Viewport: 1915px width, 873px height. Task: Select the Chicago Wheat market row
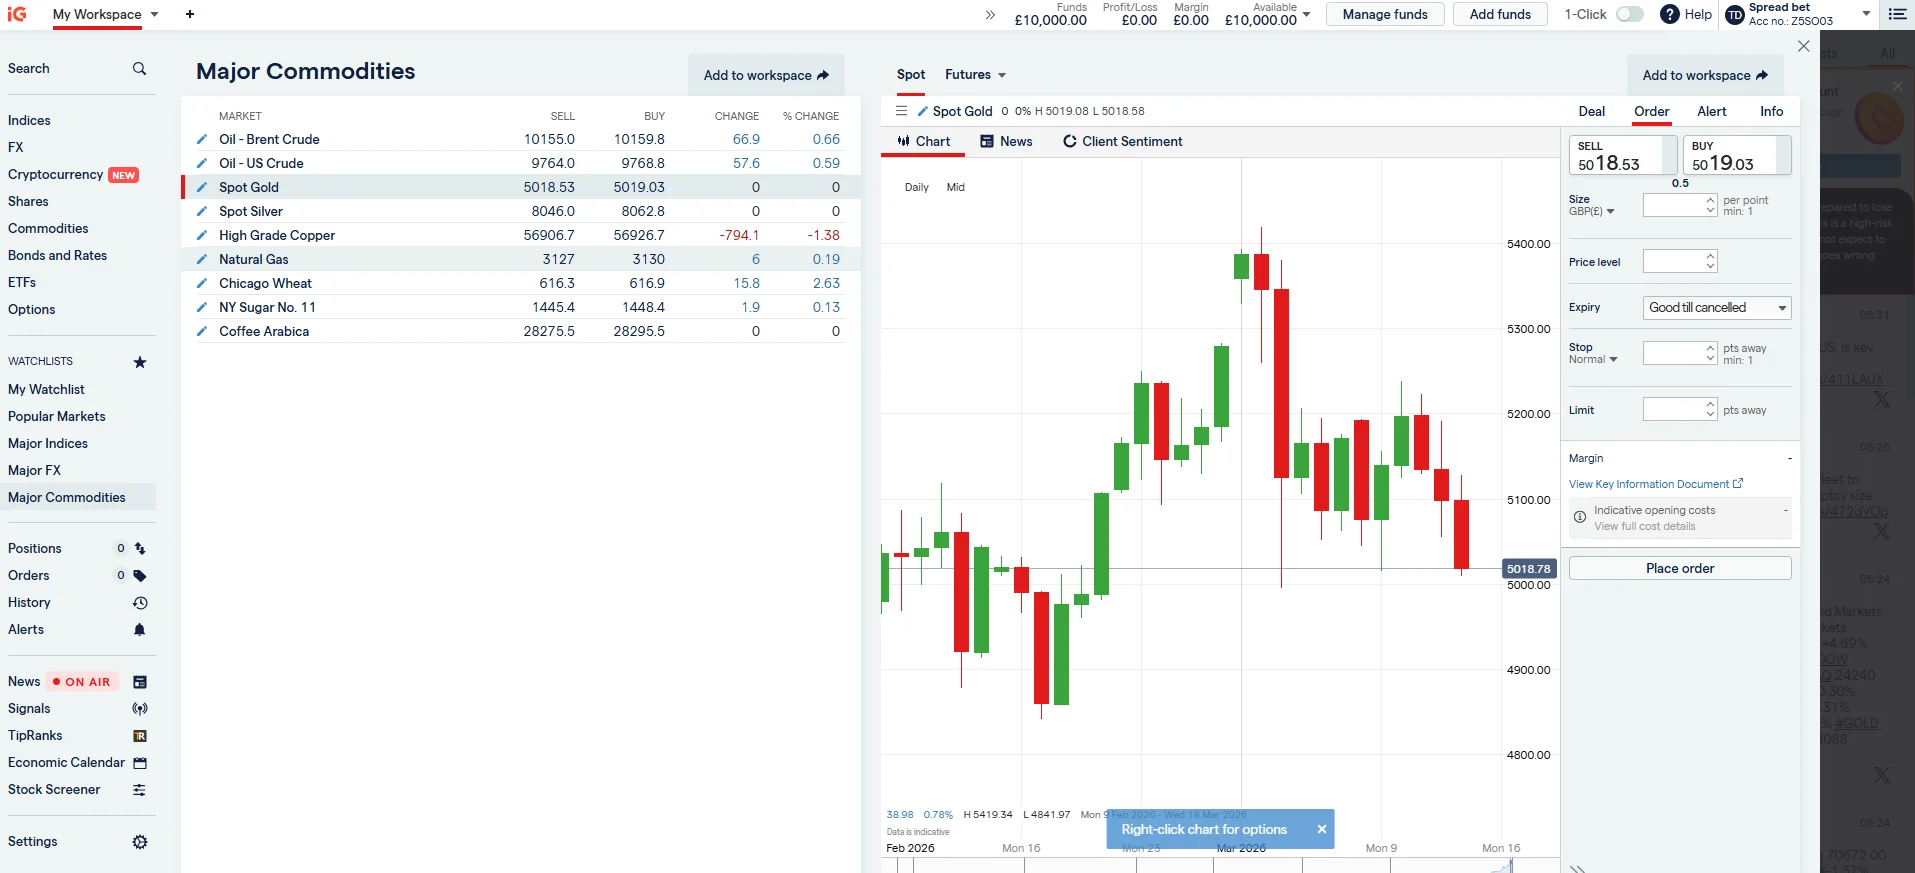click(520, 283)
